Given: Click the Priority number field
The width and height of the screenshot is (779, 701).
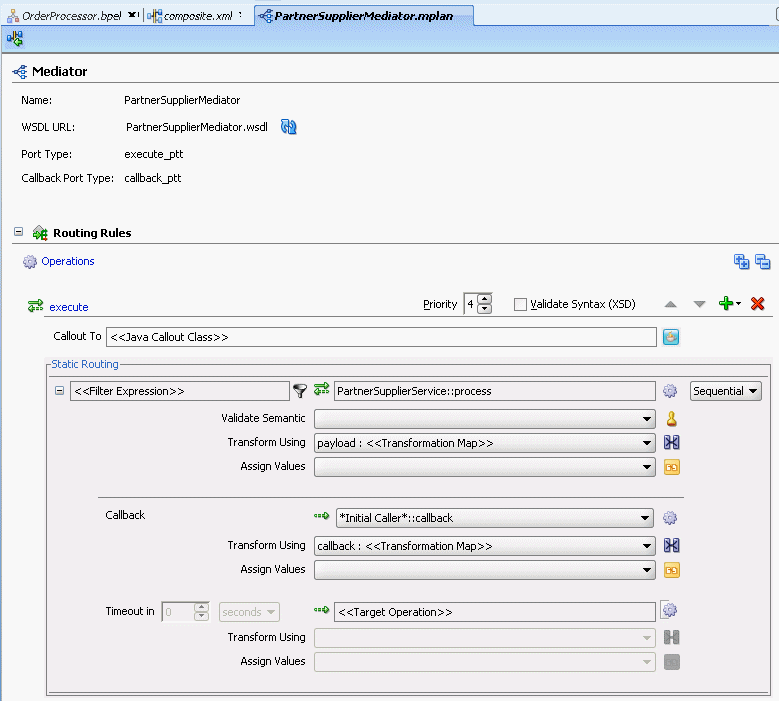Looking at the screenshot, I should pyautogui.click(x=470, y=304).
